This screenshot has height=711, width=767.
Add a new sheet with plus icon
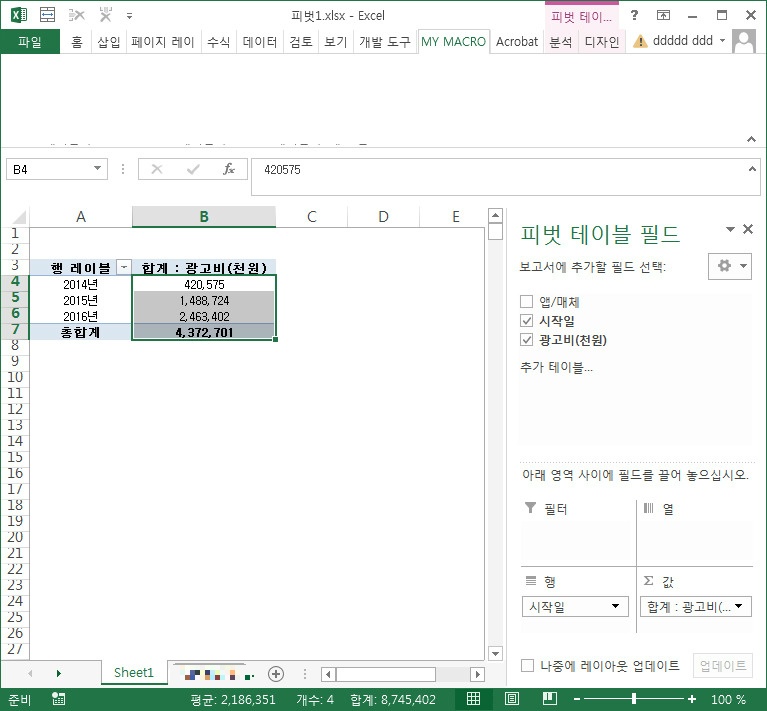tap(276, 674)
